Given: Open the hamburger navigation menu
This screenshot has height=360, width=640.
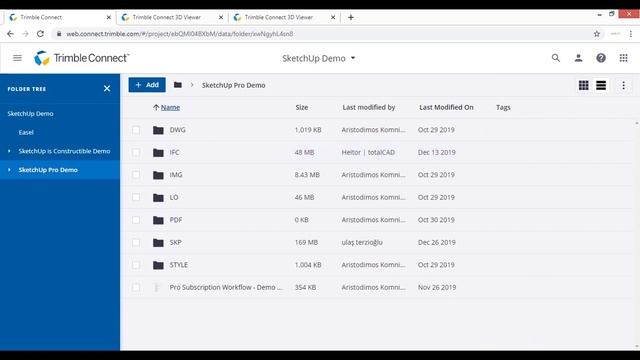Looking at the screenshot, I should pos(17,58).
